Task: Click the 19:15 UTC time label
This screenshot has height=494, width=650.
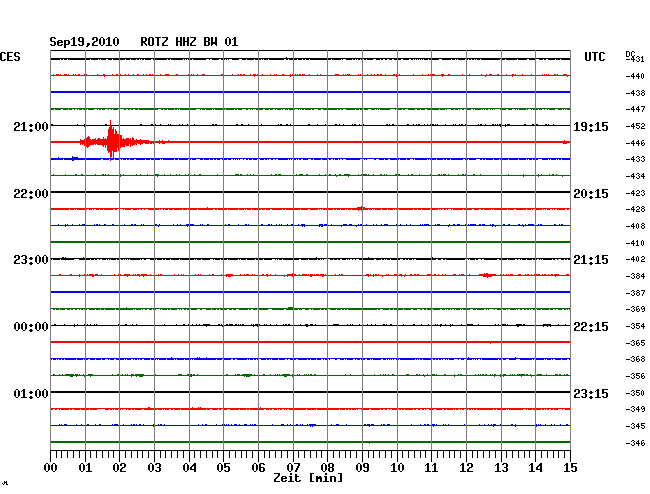Action: (591, 127)
